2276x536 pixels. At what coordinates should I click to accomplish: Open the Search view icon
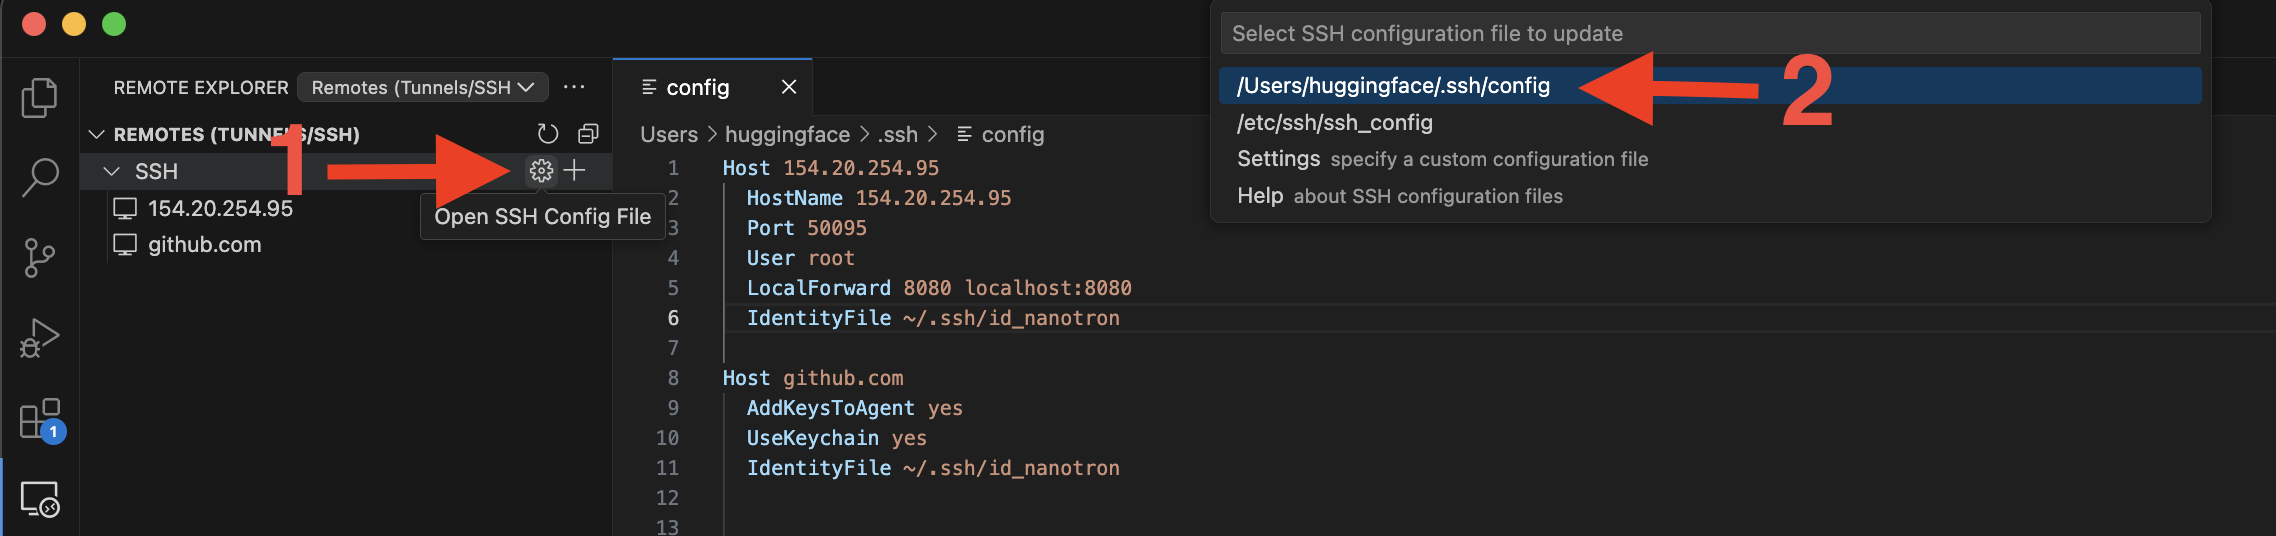coord(39,177)
